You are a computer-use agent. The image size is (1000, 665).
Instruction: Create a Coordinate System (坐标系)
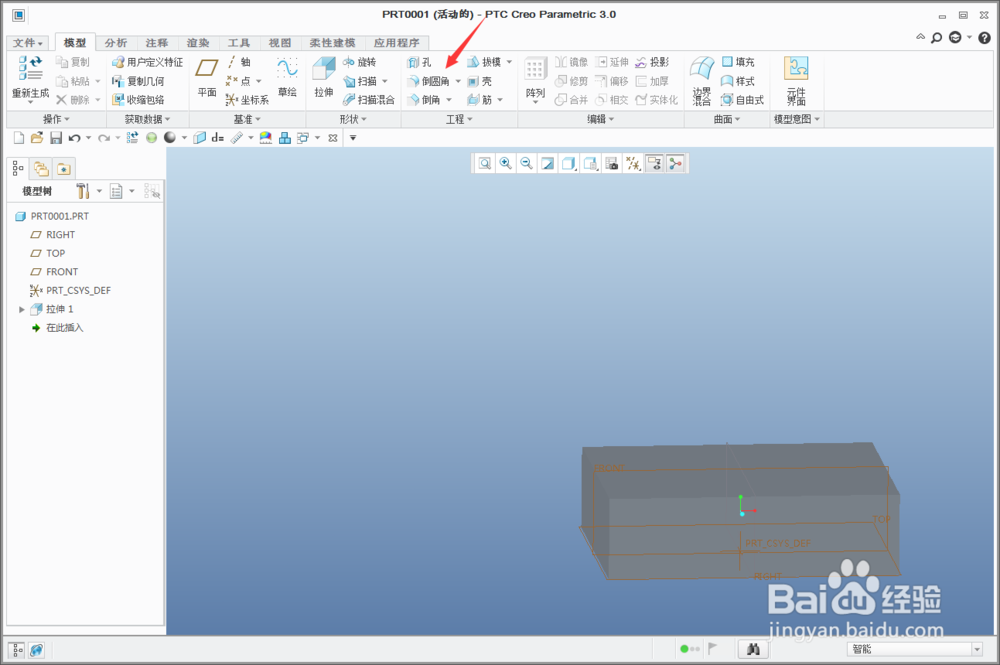247,99
